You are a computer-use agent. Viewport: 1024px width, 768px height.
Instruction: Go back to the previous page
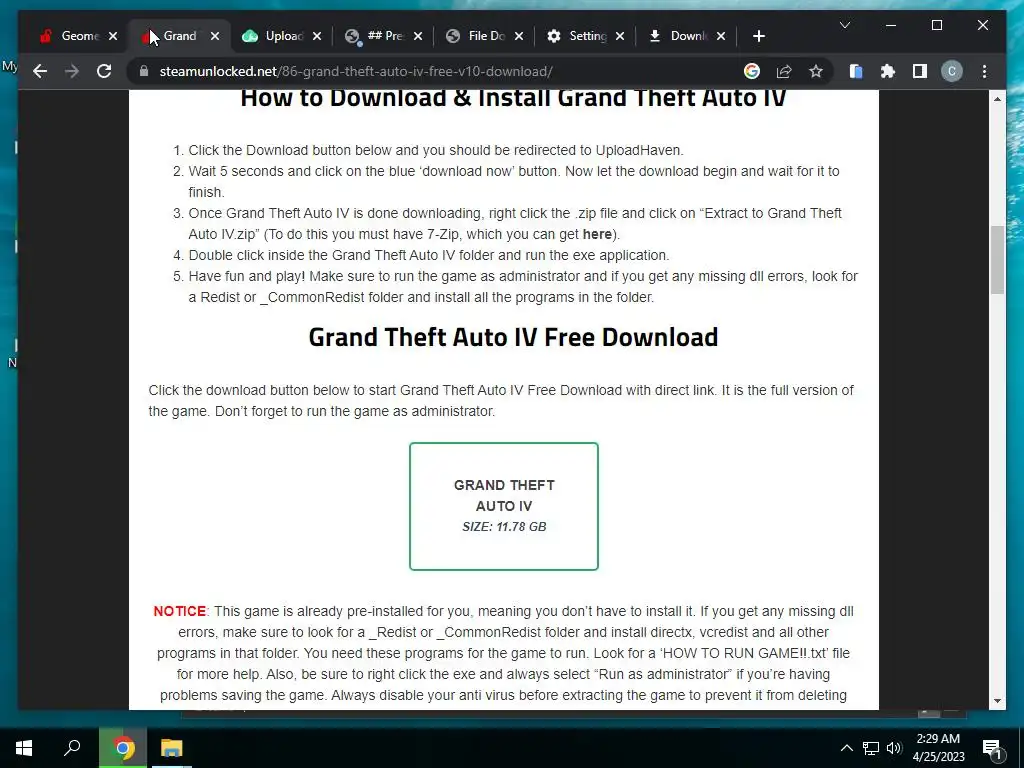40,71
